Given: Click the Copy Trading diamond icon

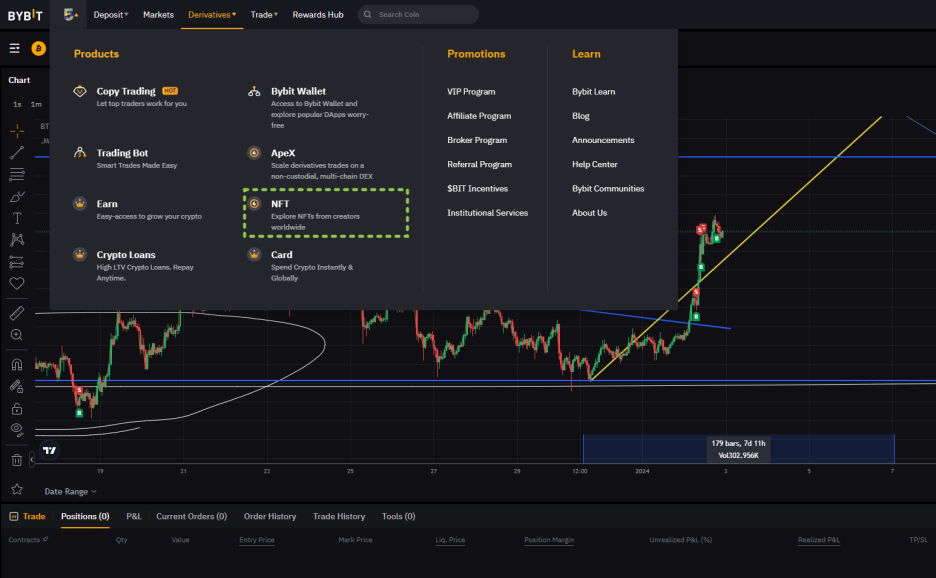Looking at the screenshot, I should [80, 91].
